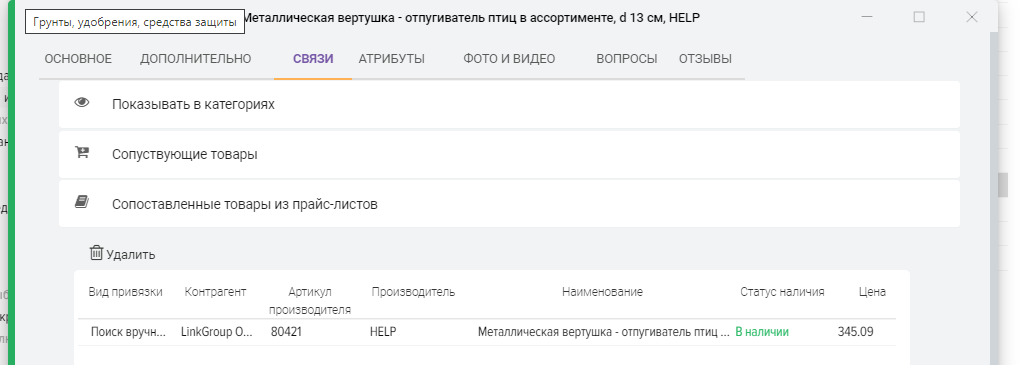Select the СВЯЗИ tab
This screenshot has width=1020, height=365.
313,59
